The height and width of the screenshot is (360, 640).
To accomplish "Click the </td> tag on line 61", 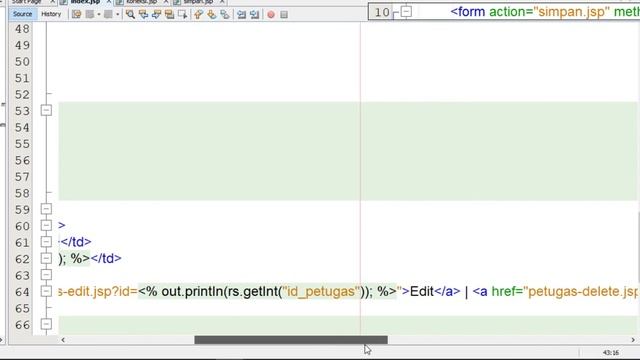I will 76,242.
